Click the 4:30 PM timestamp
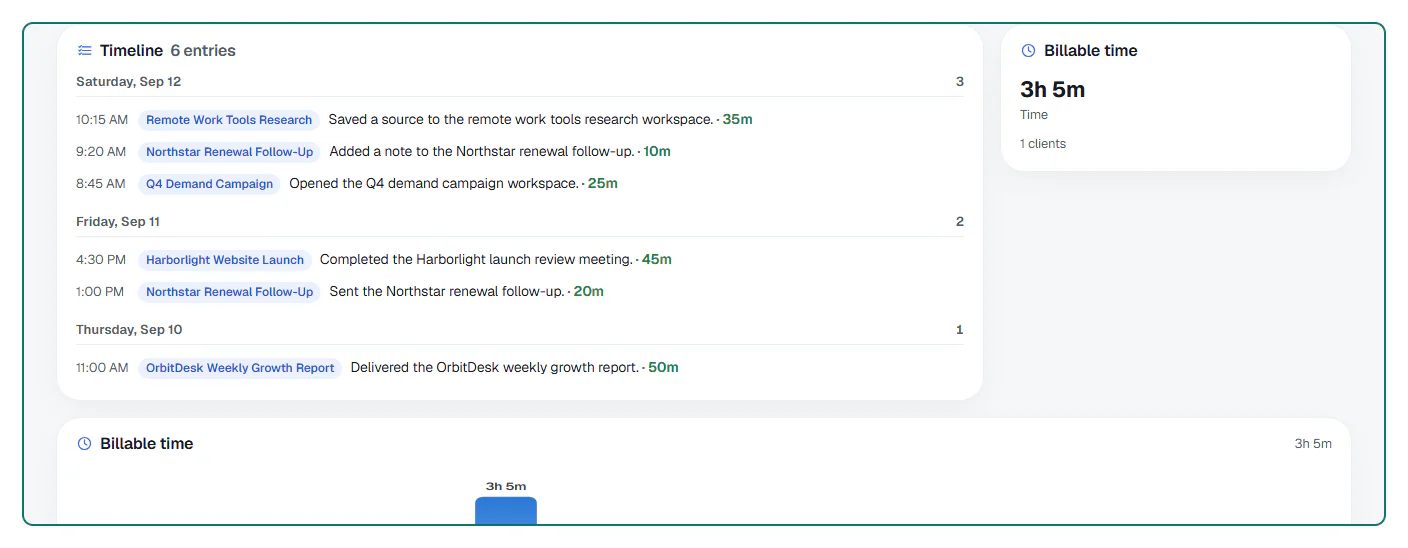Screen dimensions: 1408x548 [x=101, y=260]
